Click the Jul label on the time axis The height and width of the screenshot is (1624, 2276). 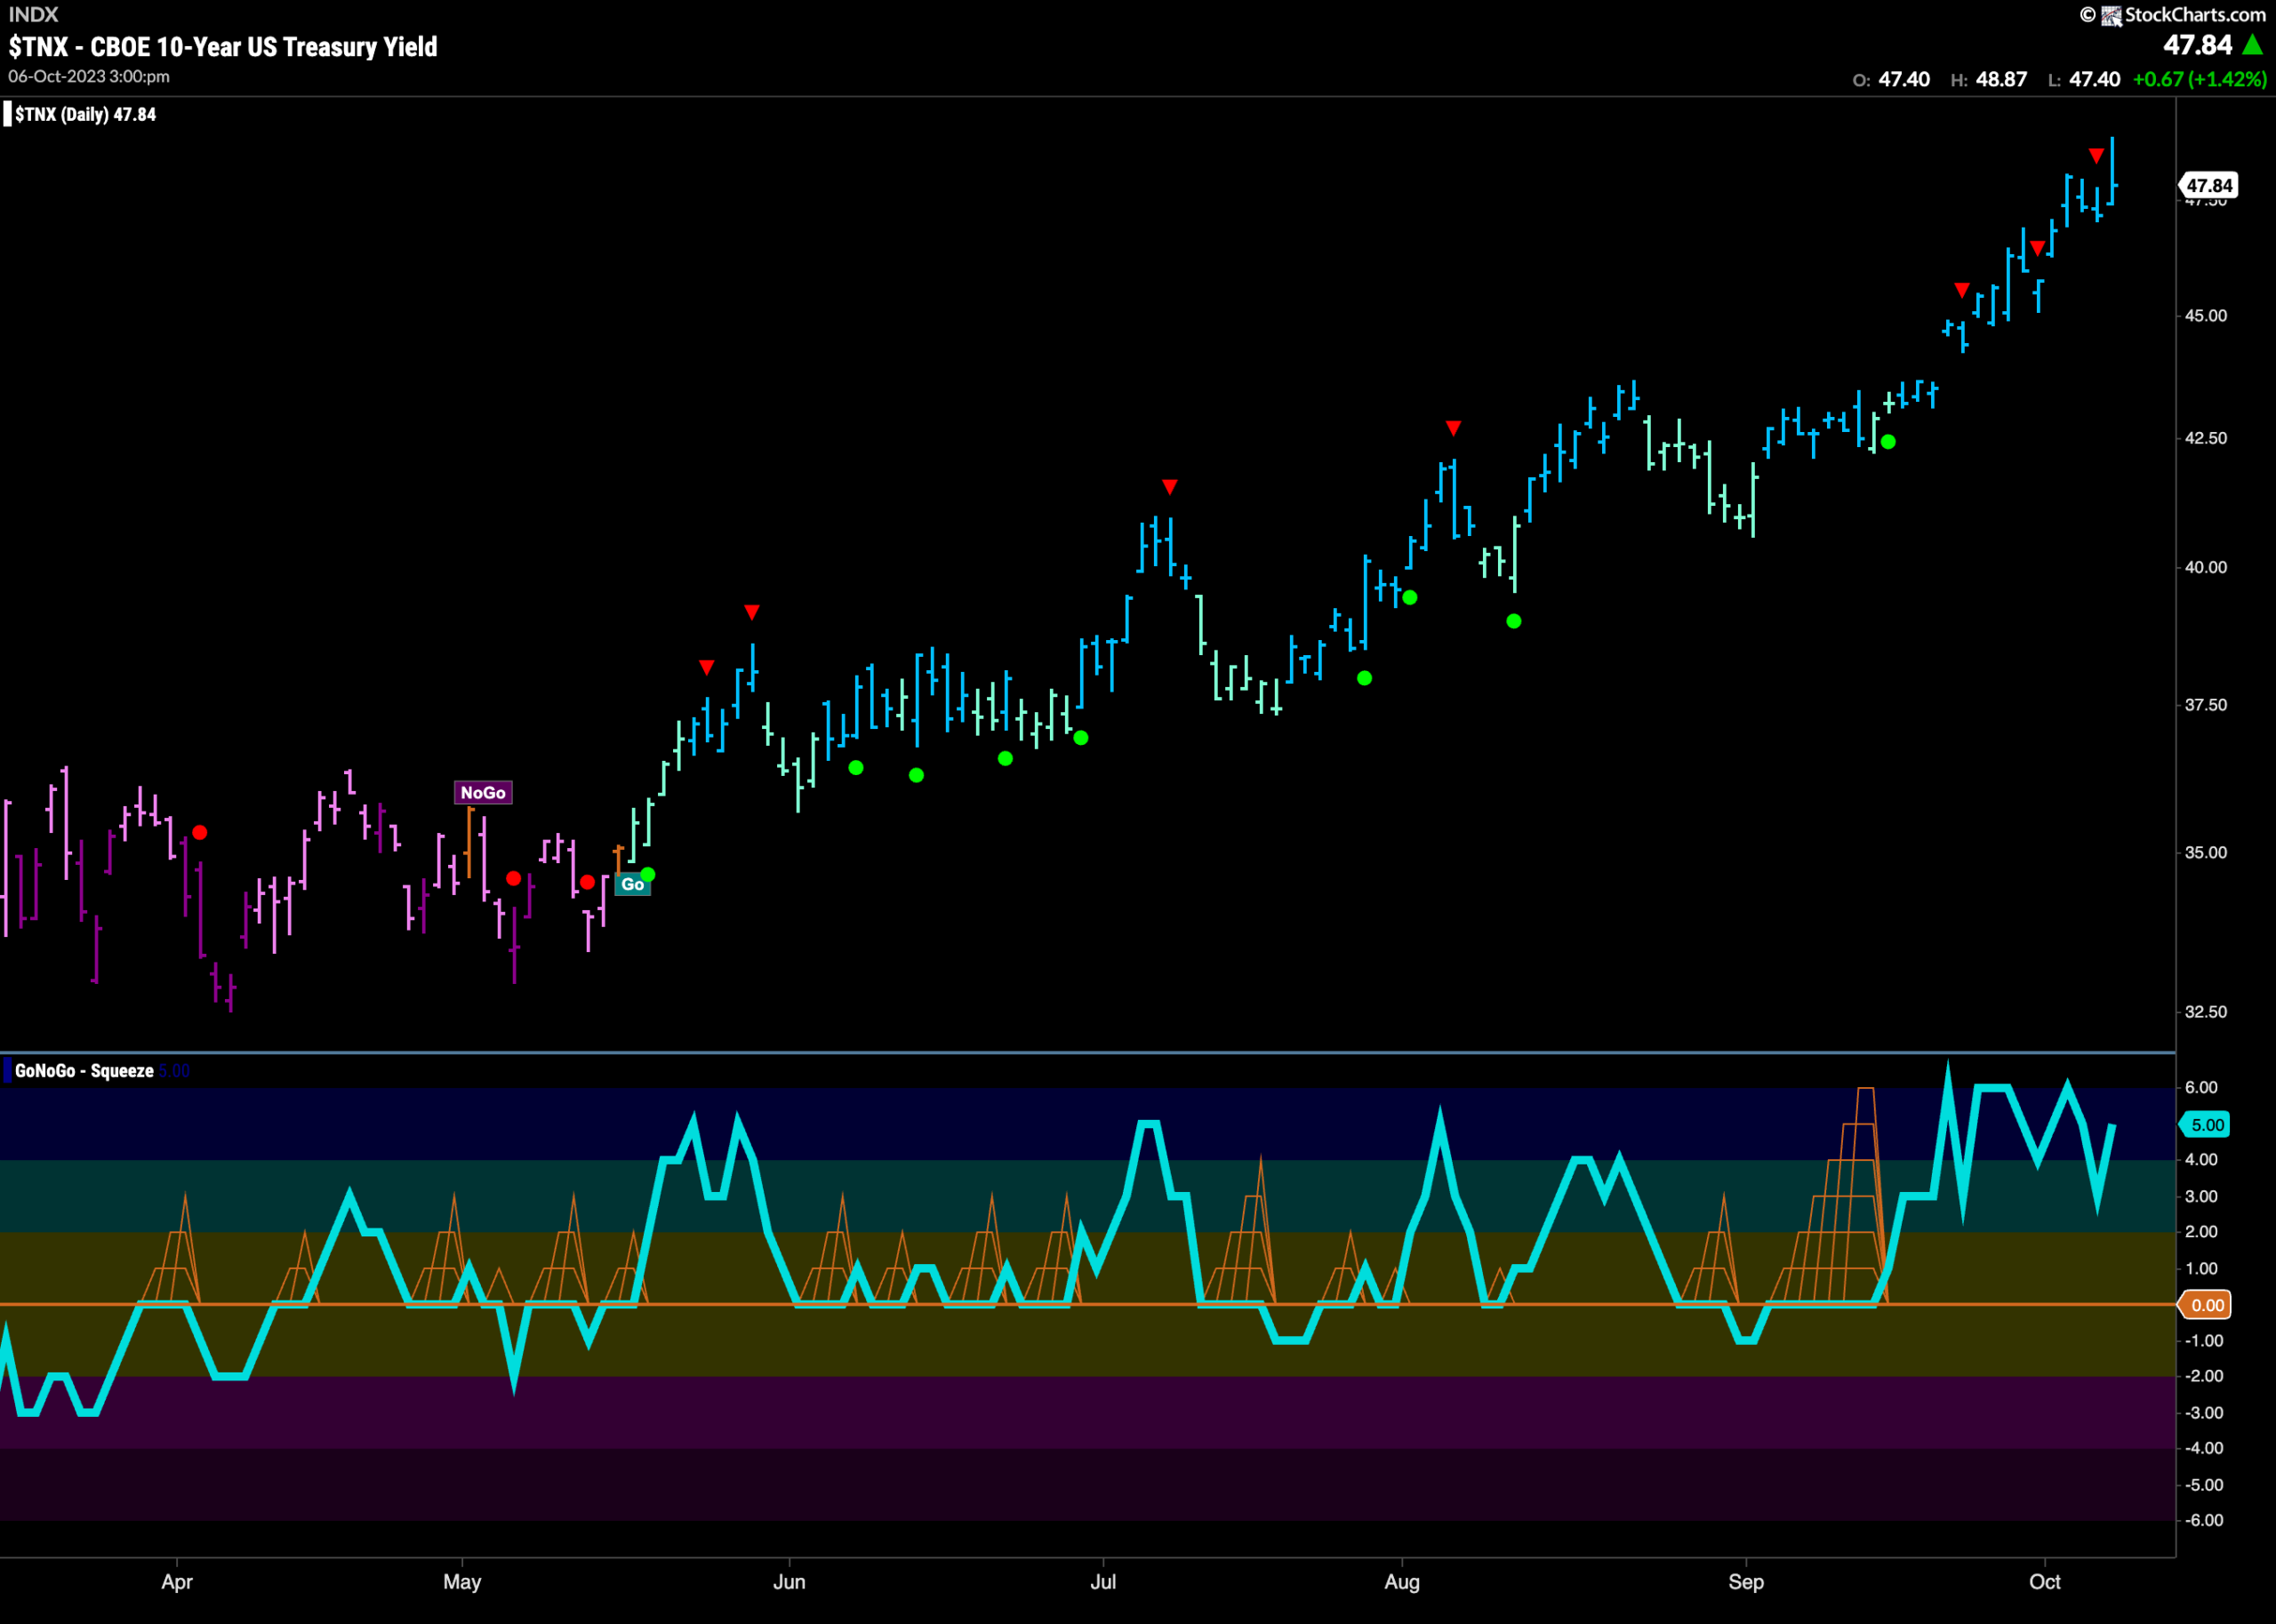(x=1103, y=1582)
